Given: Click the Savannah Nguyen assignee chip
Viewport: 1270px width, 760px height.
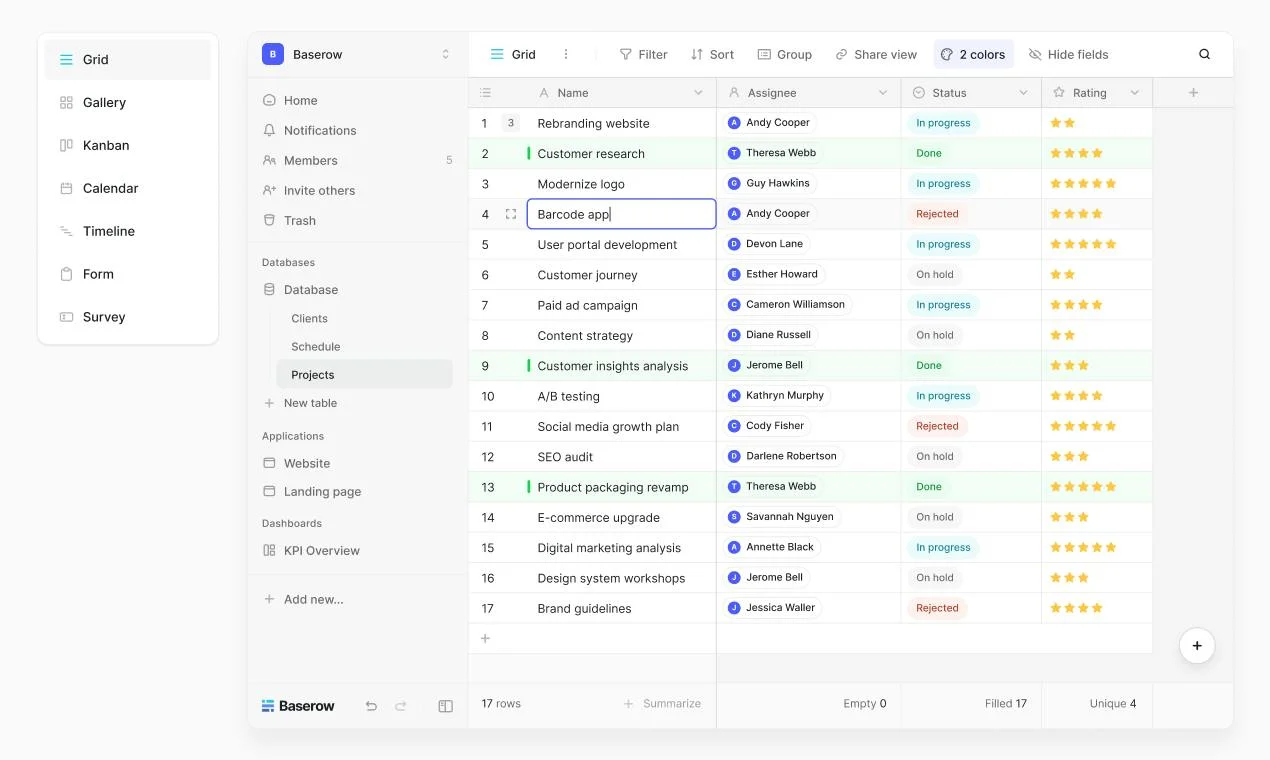Looking at the screenshot, I should pyautogui.click(x=781, y=517).
